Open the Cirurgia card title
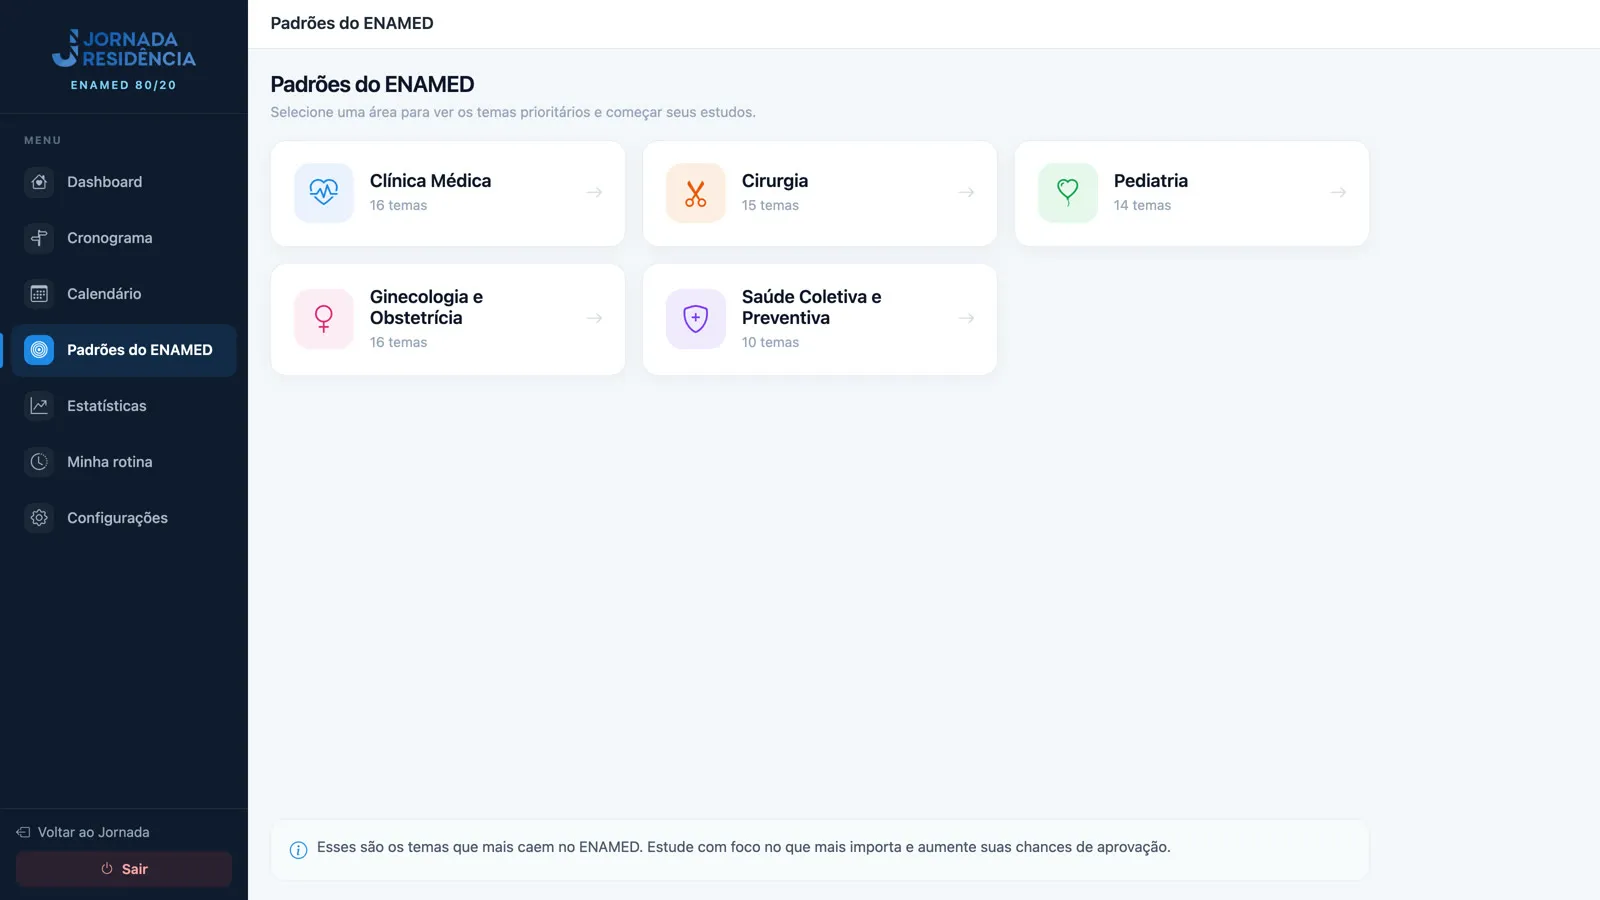1600x900 pixels. [775, 181]
